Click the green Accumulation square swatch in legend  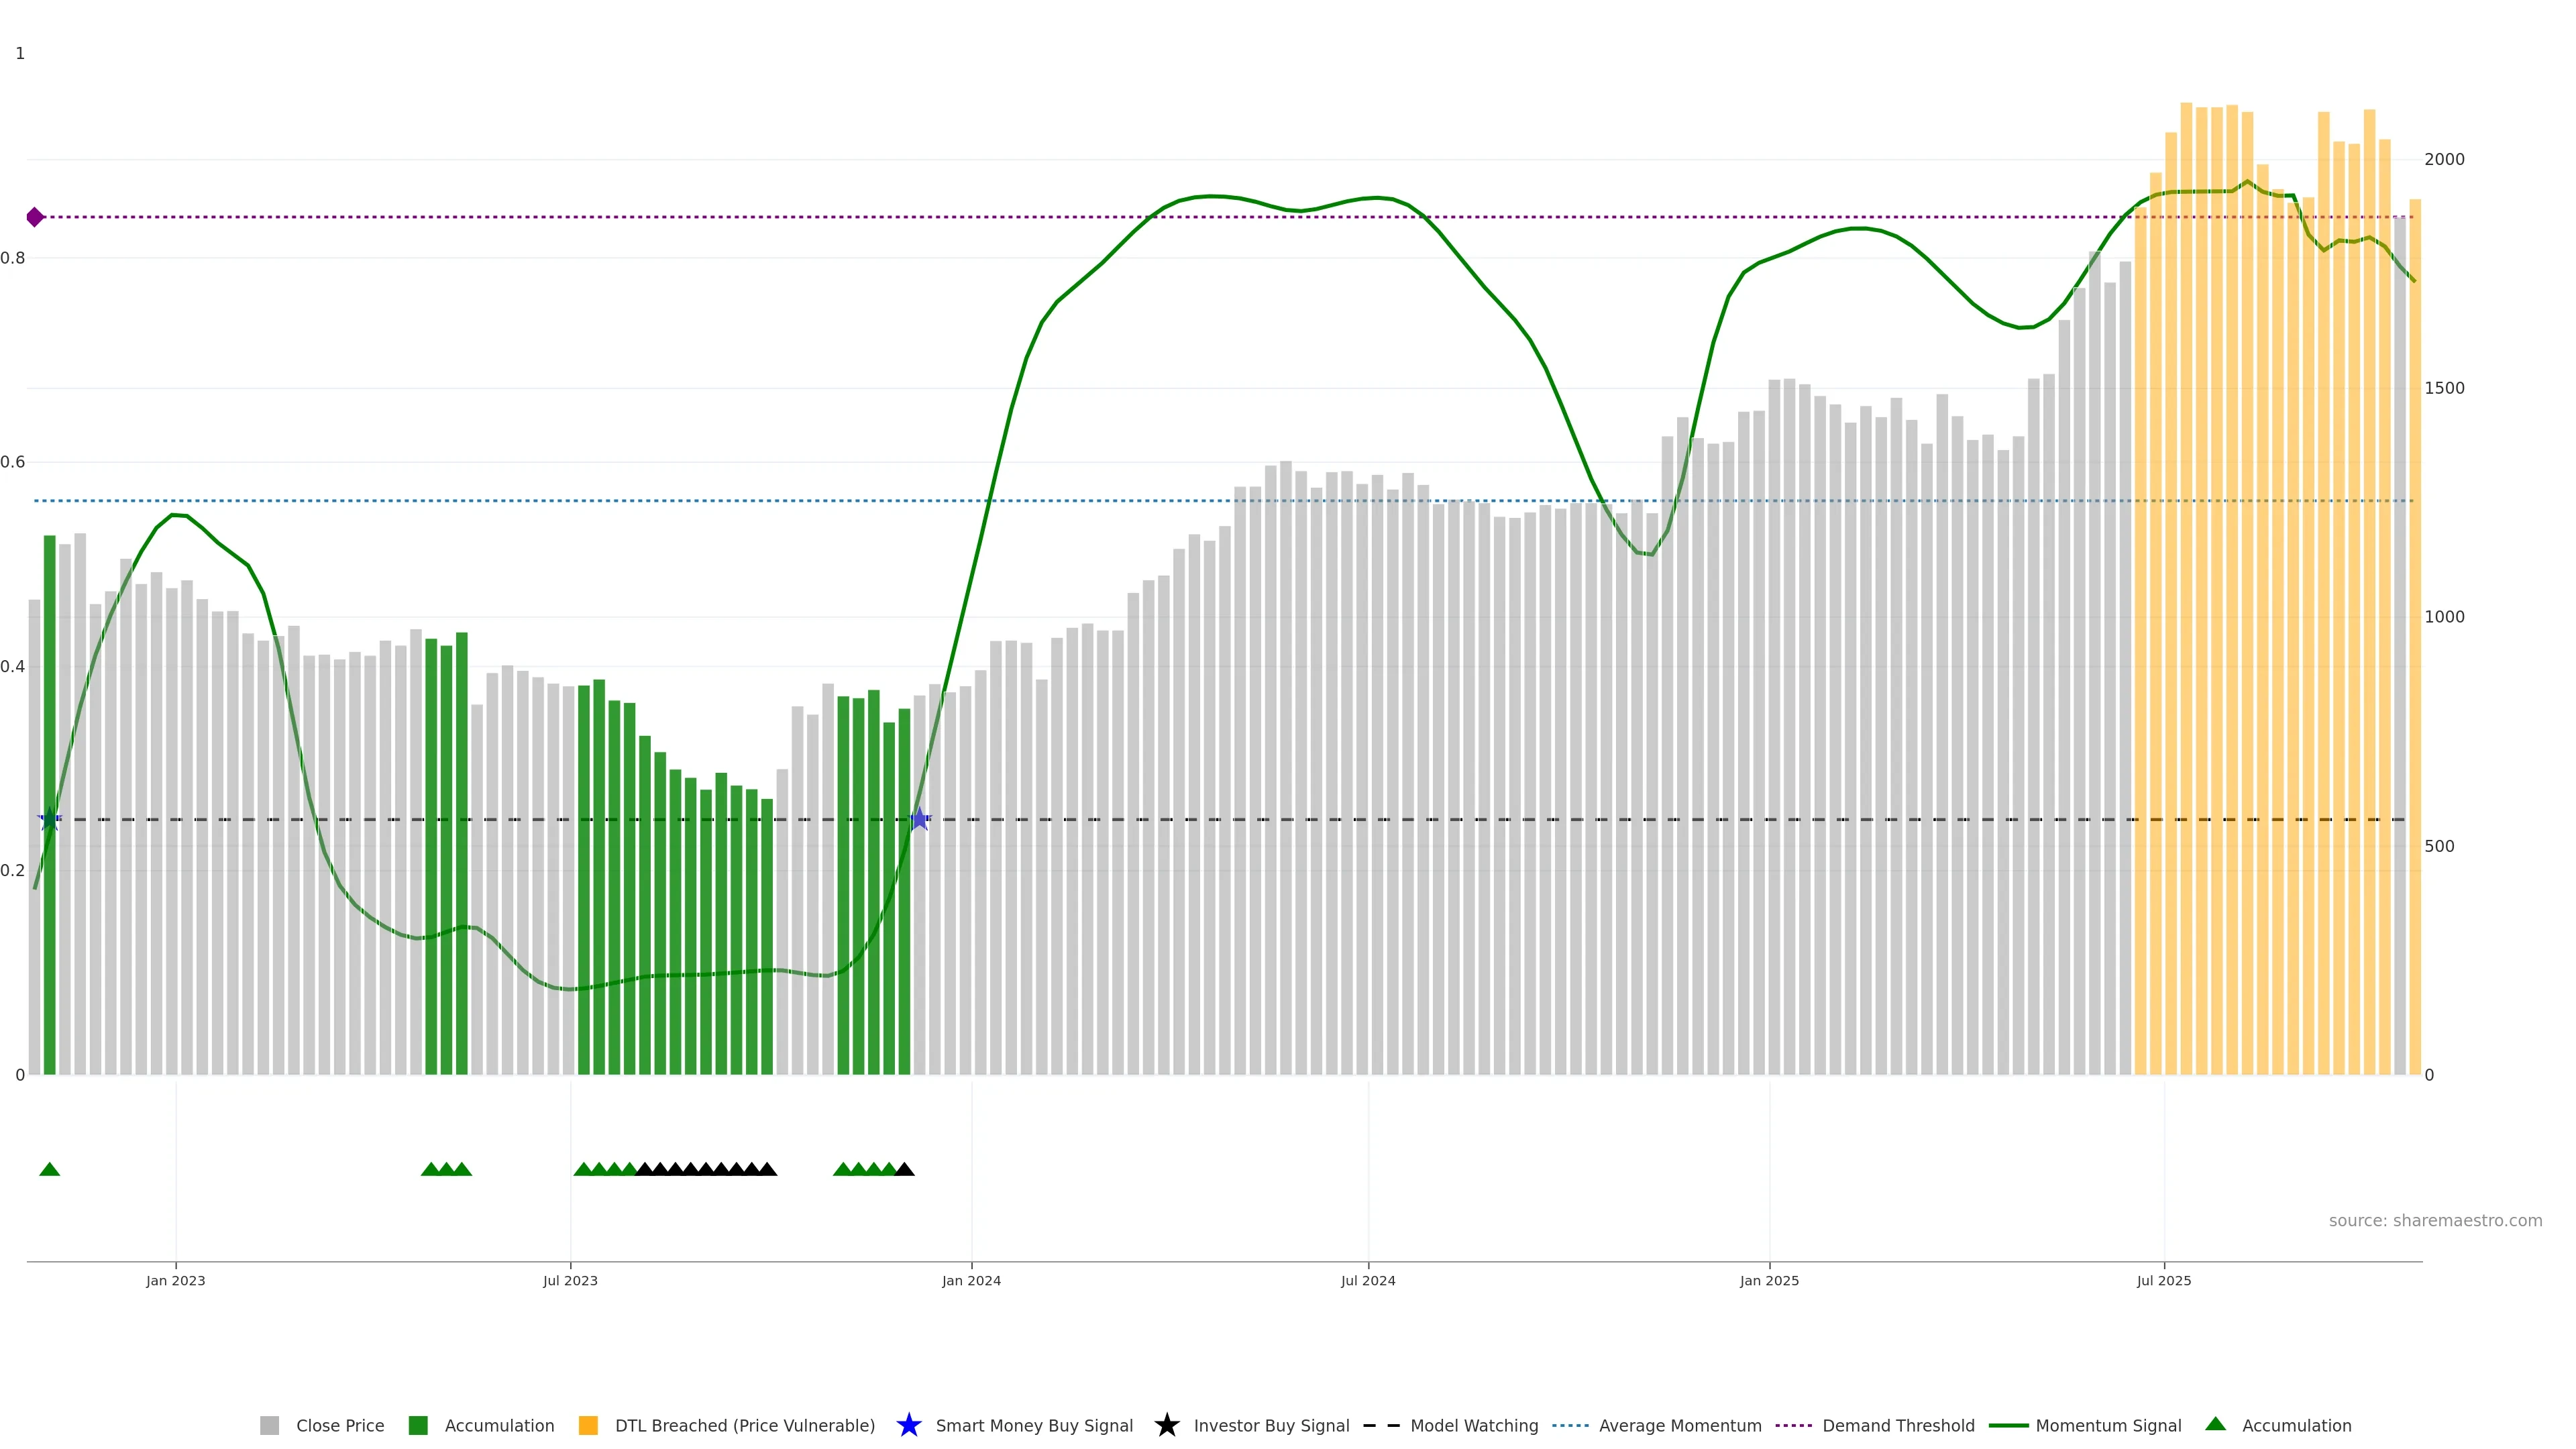click(x=418, y=1425)
